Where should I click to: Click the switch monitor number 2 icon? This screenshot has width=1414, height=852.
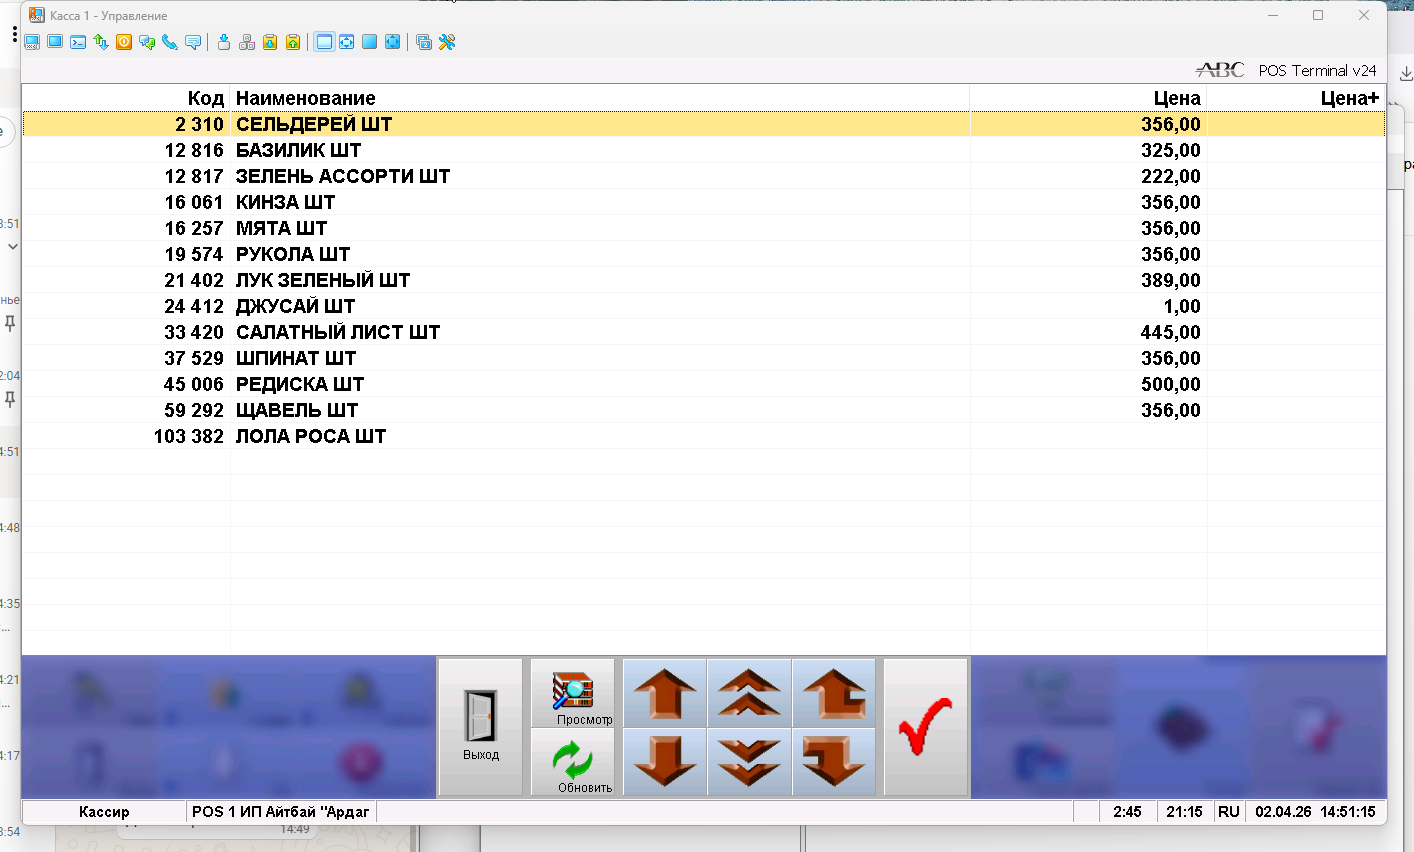click(x=424, y=42)
